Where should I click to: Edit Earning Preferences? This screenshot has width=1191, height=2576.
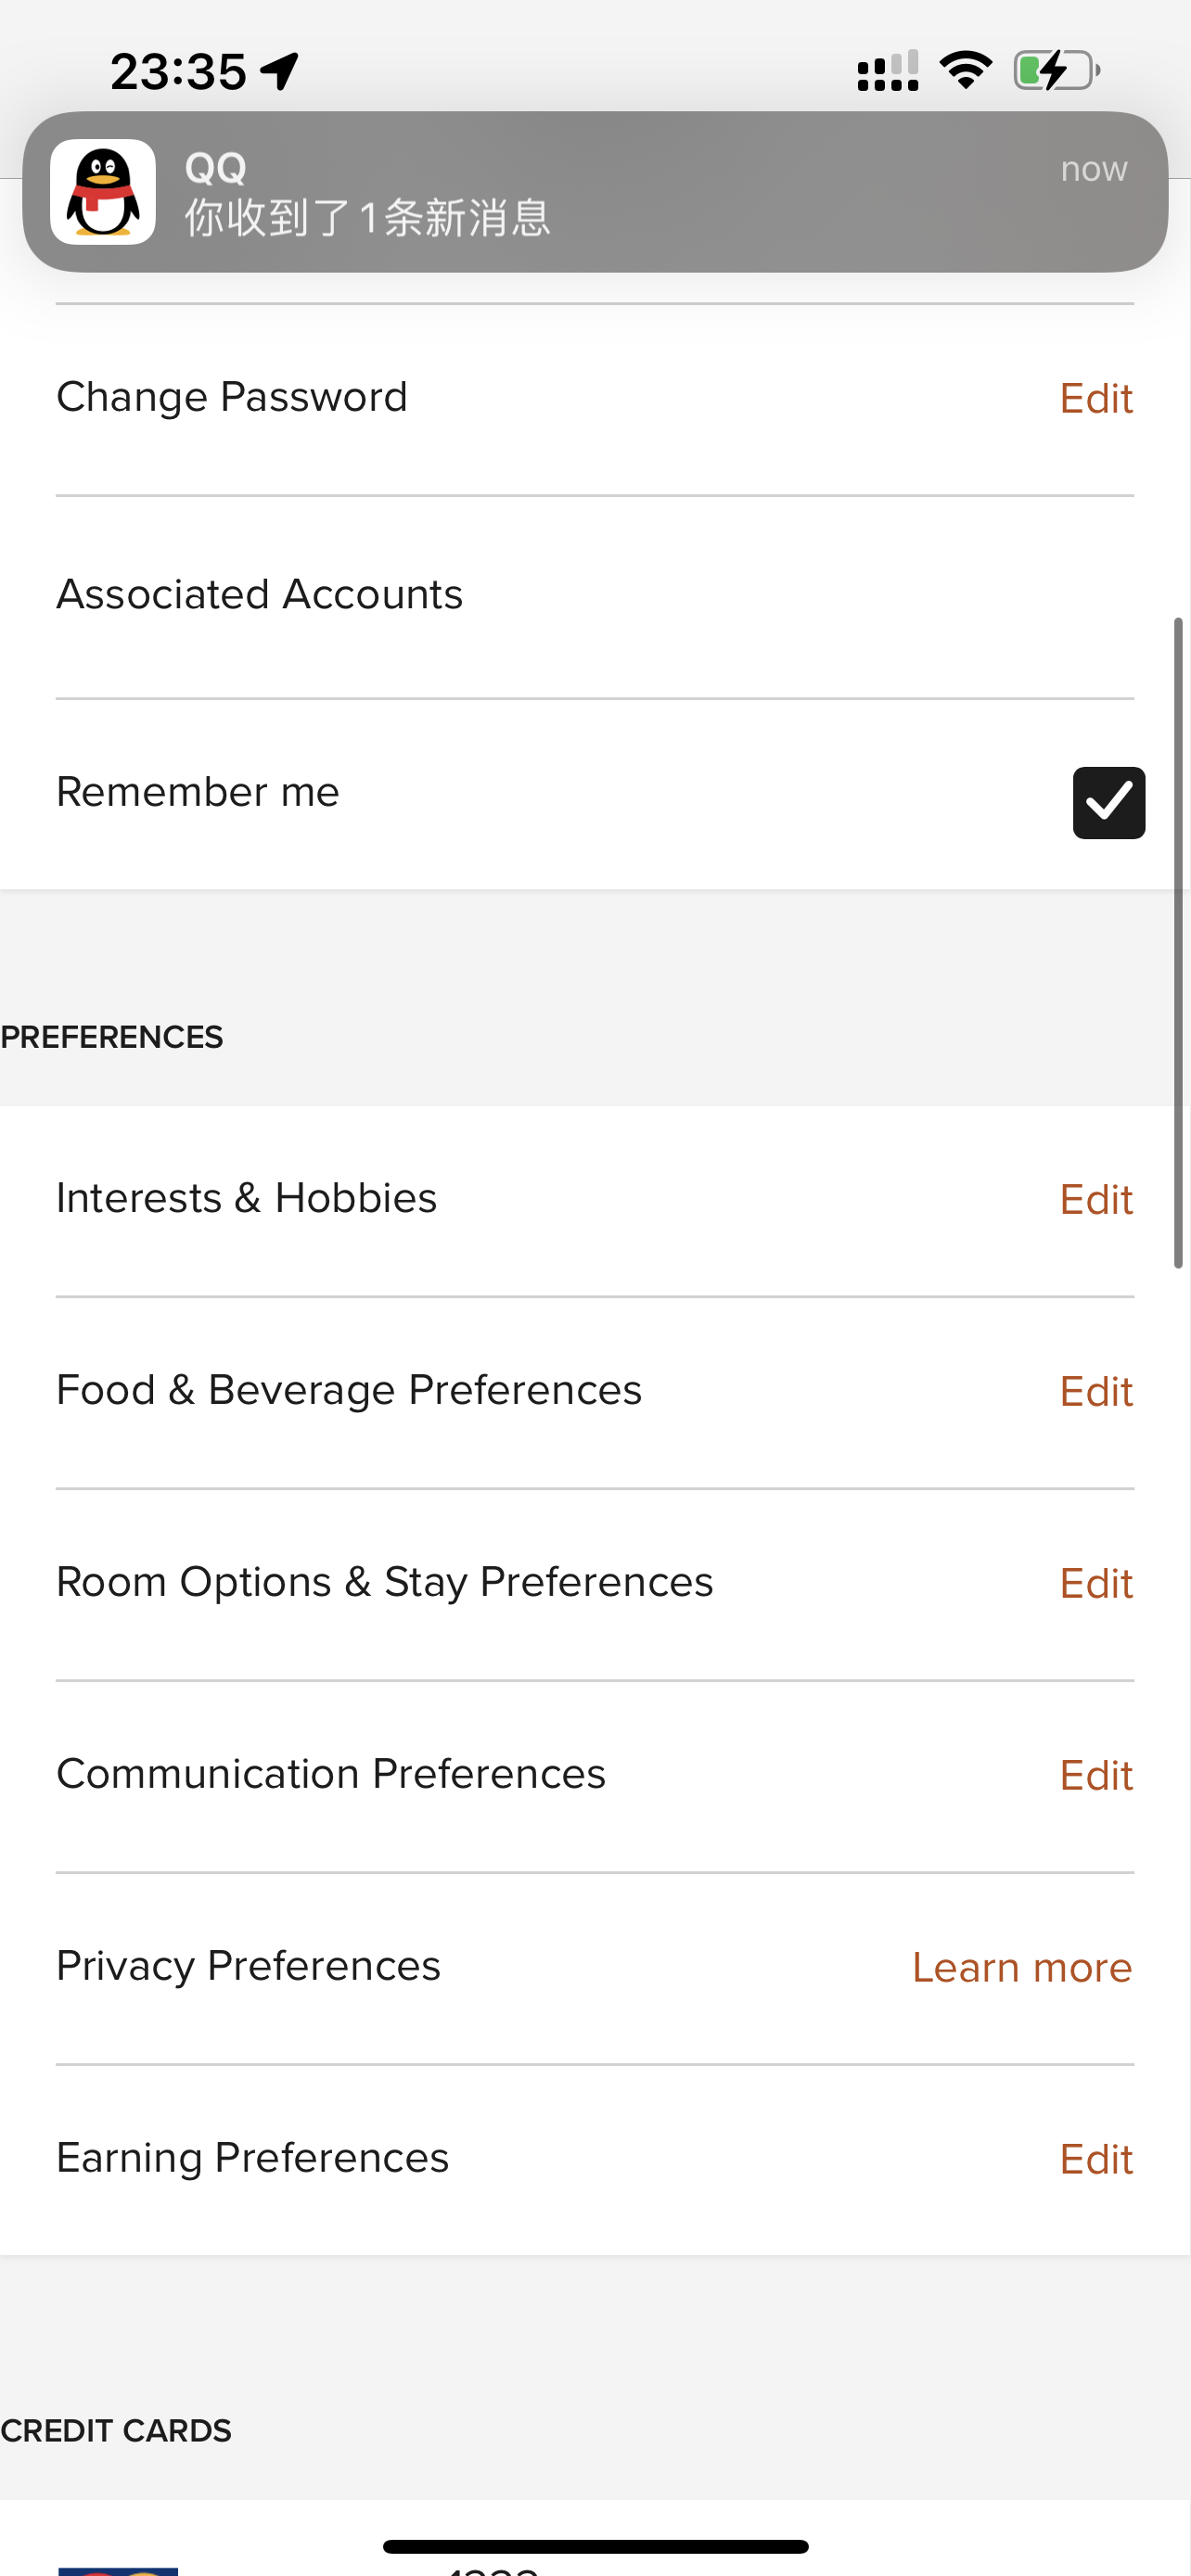coord(1096,2159)
